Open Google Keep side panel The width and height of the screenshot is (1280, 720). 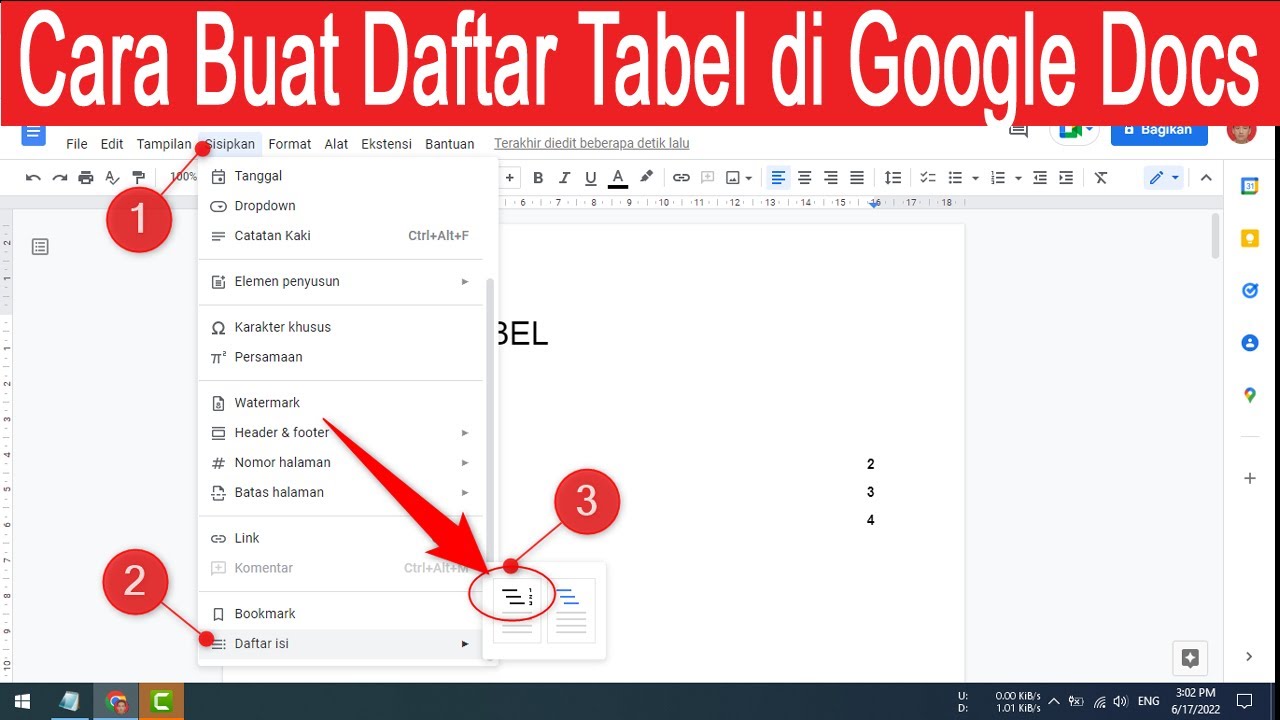(x=1250, y=238)
